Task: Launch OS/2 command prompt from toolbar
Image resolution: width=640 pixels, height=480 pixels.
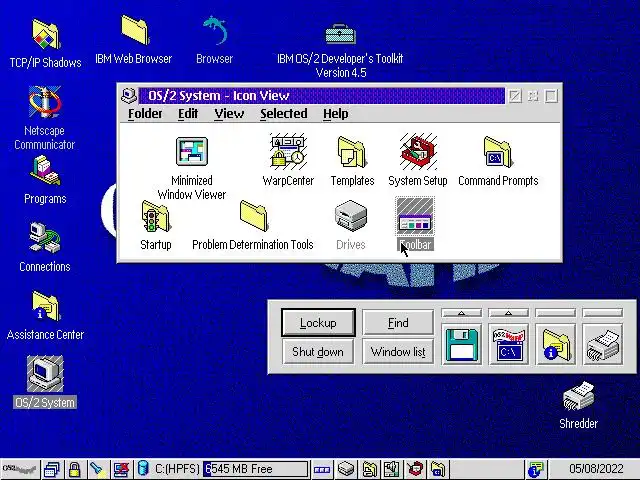Action: [x=509, y=345]
